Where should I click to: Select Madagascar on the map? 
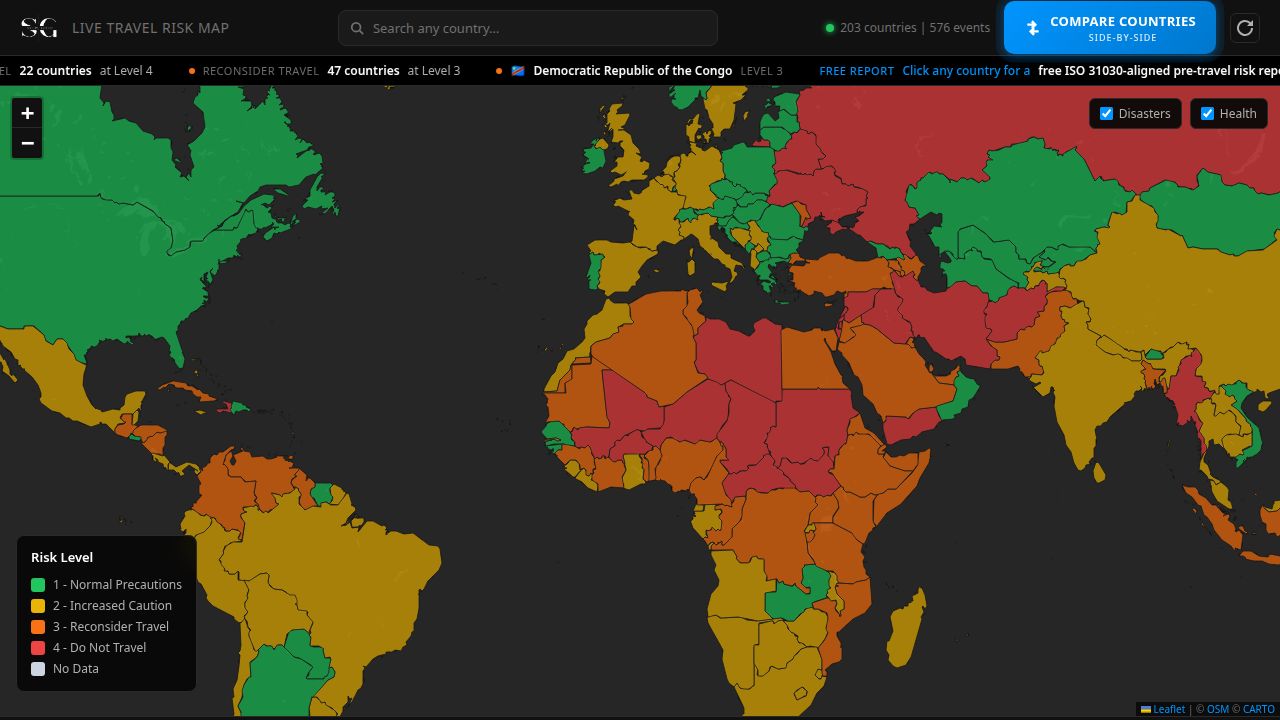(x=905, y=630)
